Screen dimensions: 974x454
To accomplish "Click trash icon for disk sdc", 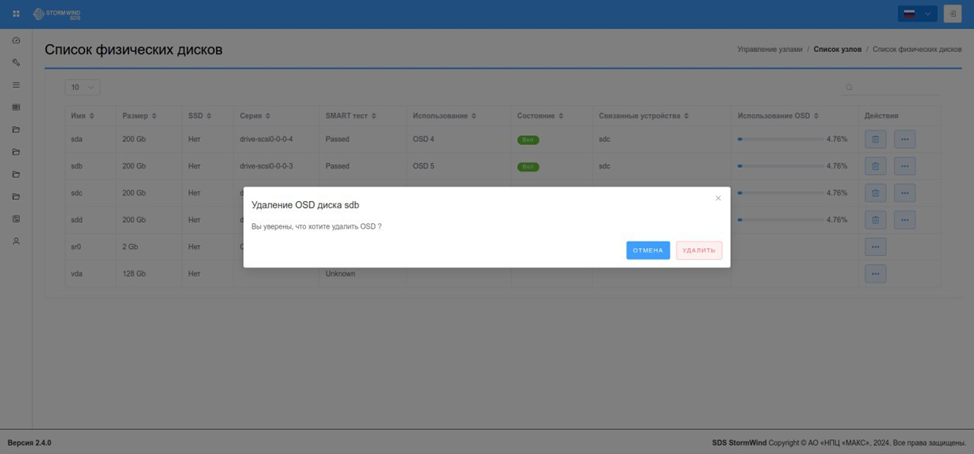I will (875, 193).
